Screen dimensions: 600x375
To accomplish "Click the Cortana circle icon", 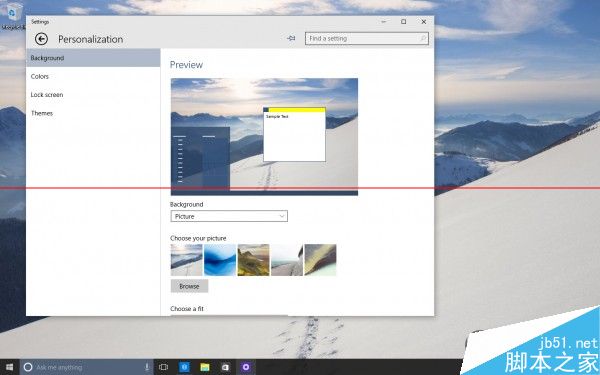I will pyautogui.click(x=28, y=367).
